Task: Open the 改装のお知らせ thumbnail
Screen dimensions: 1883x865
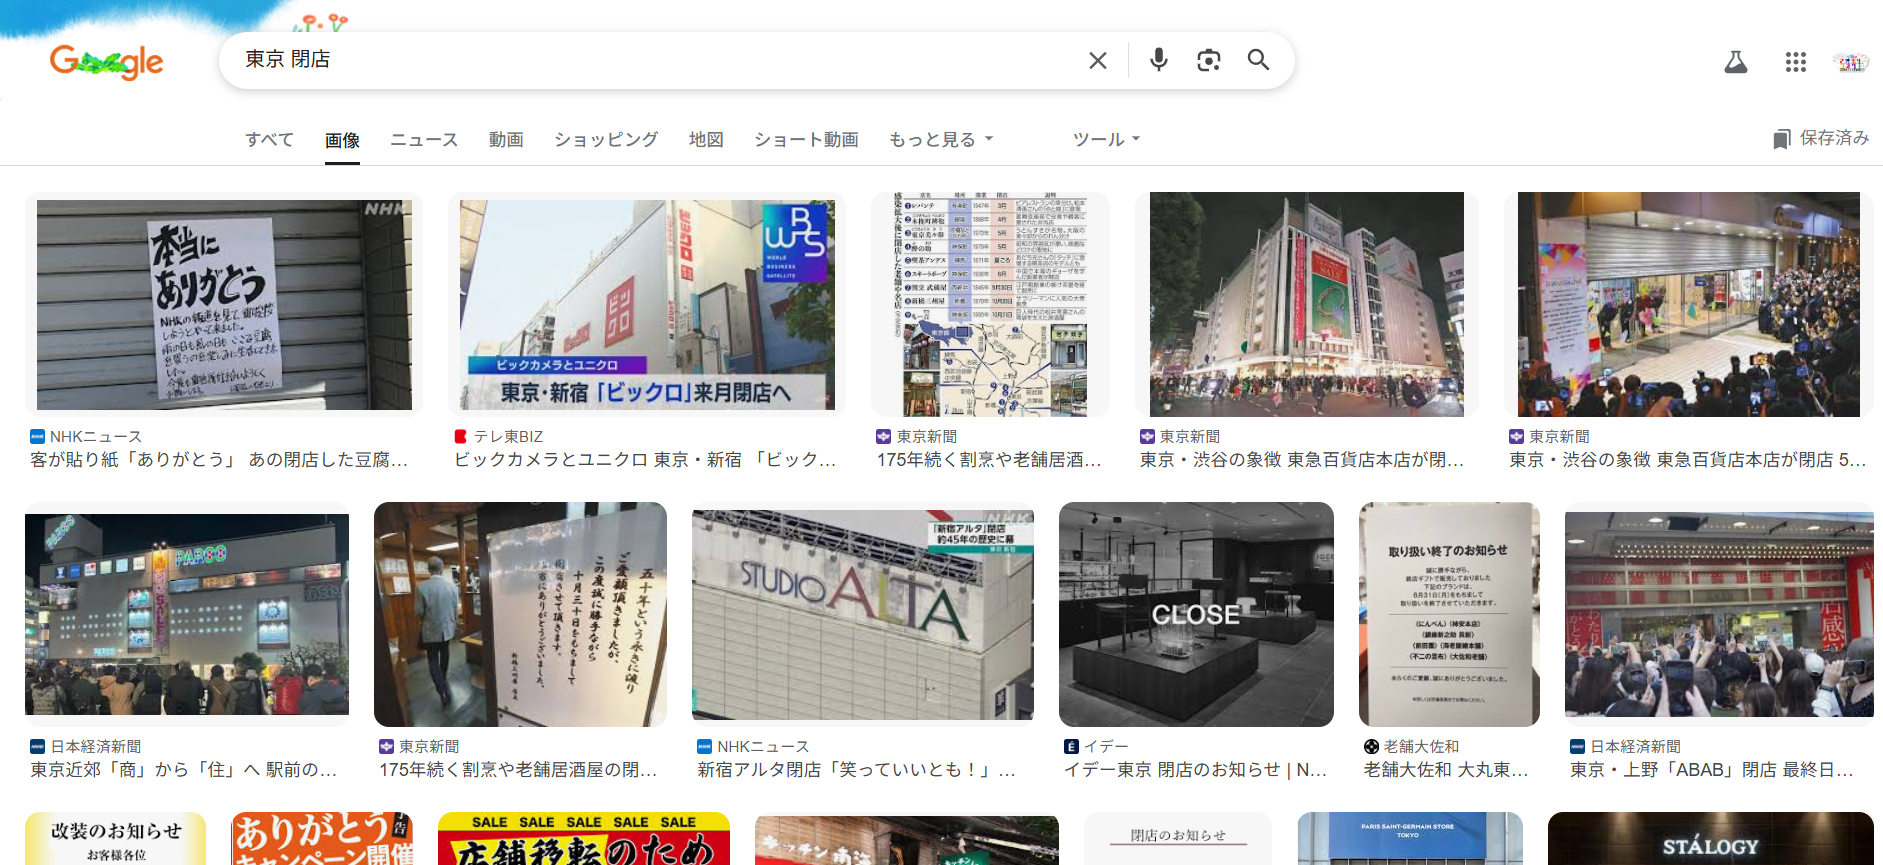Action: coord(115,838)
